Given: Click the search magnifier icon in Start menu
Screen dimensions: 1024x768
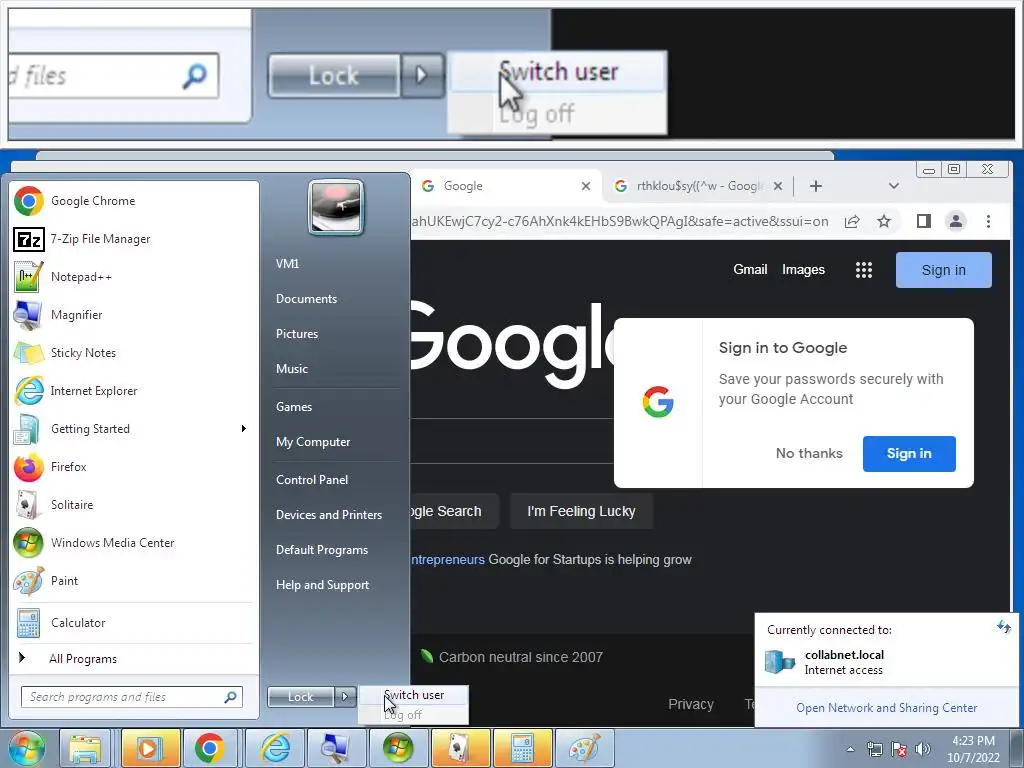Looking at the screenshot, I should (230, 697).
